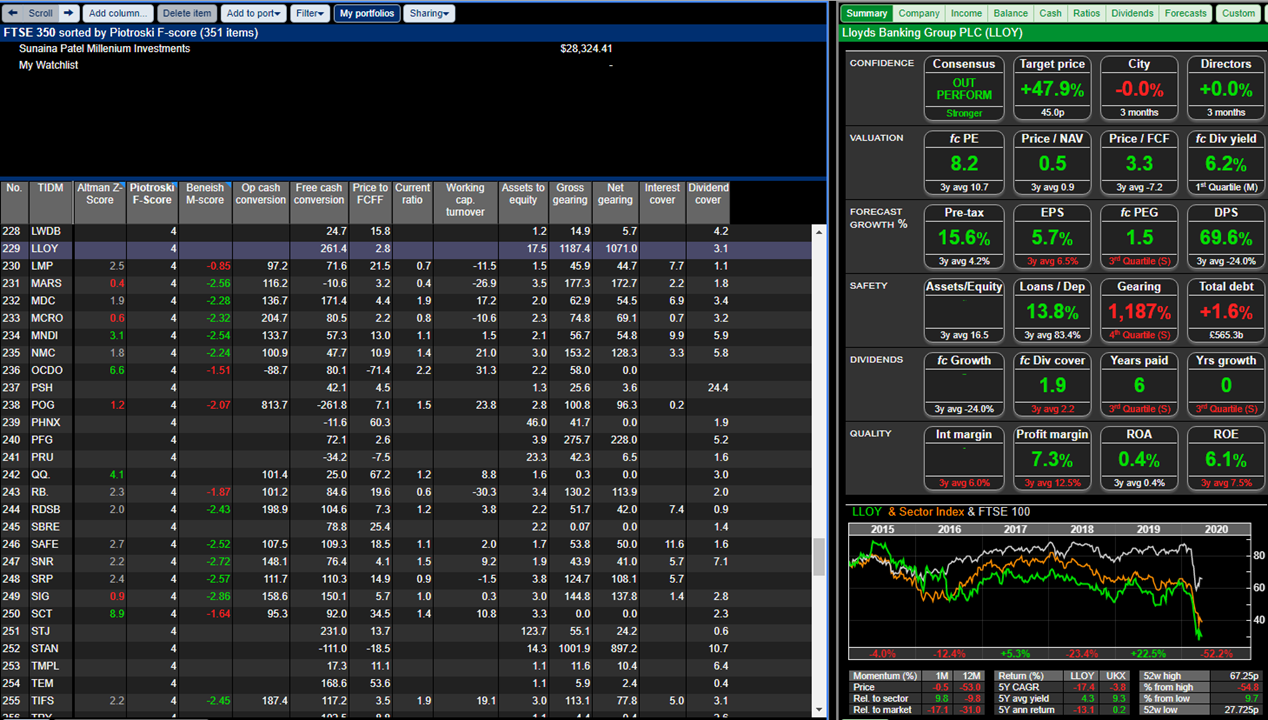
Task: Switch to the Forecasts tab
Action: pos(1186,13)
